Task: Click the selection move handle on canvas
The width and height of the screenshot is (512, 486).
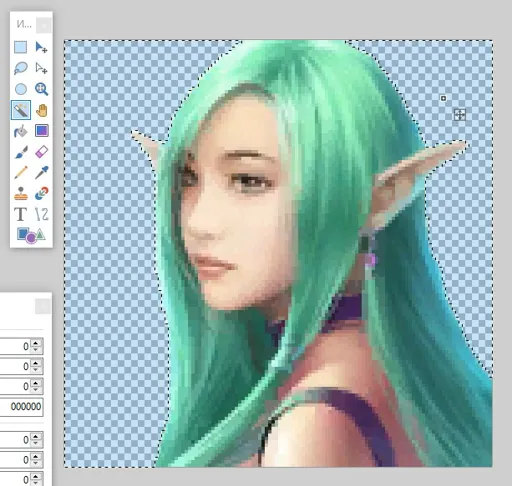Action: tap(460, 115)
